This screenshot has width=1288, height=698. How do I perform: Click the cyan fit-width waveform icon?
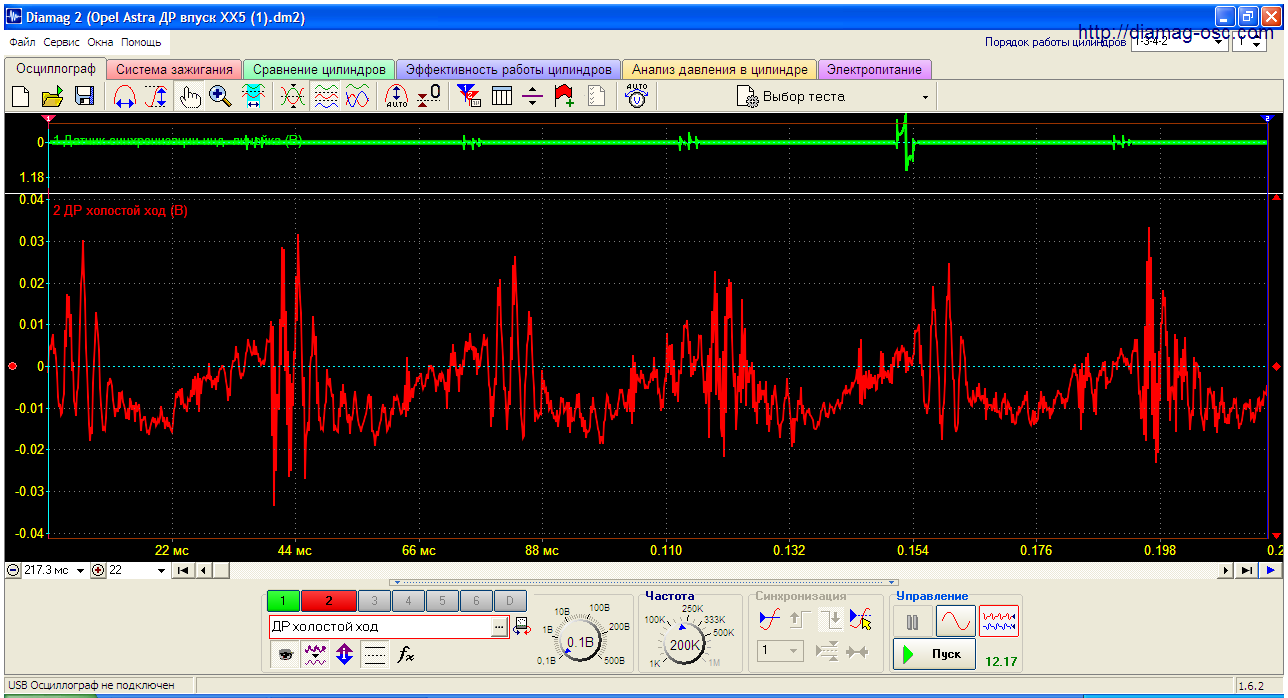click(x=253, y=97)
